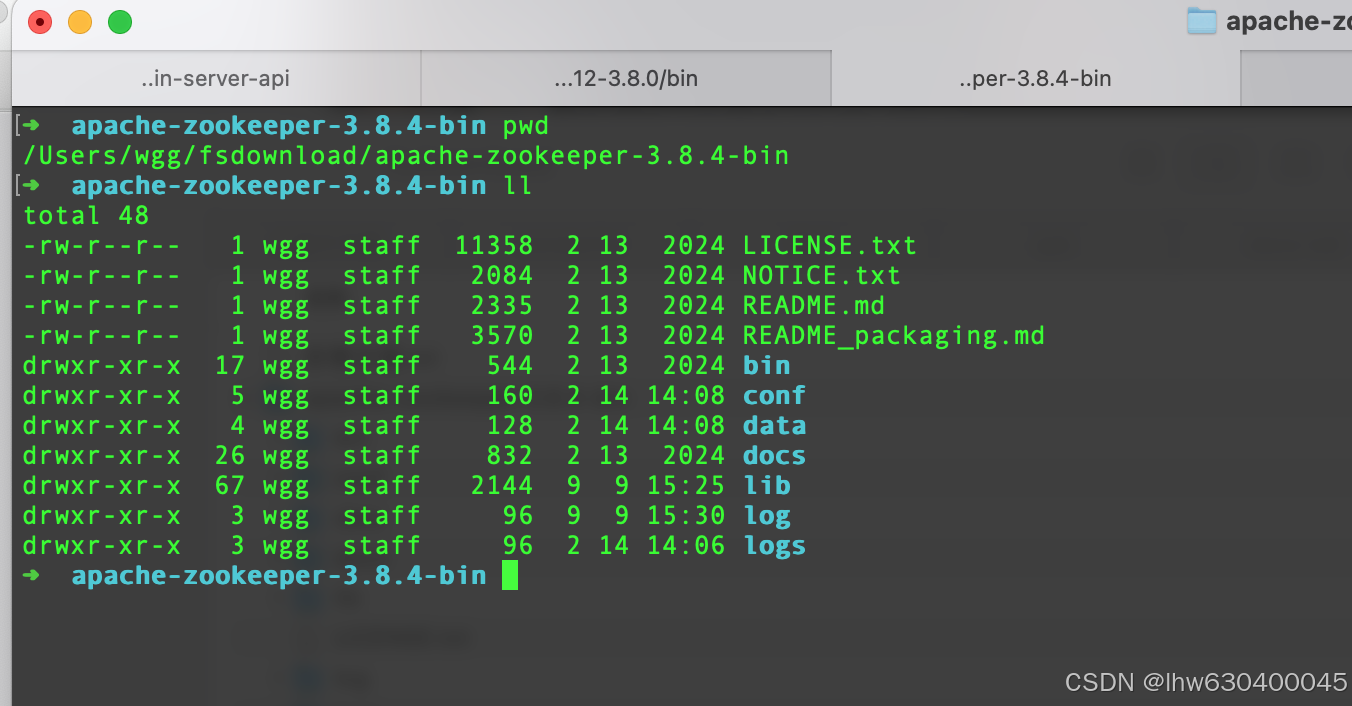Image resolution: width=1352 pixels, height=706 pixels.
Task: Click the file size 2084
Action: (x=502, y=276)
